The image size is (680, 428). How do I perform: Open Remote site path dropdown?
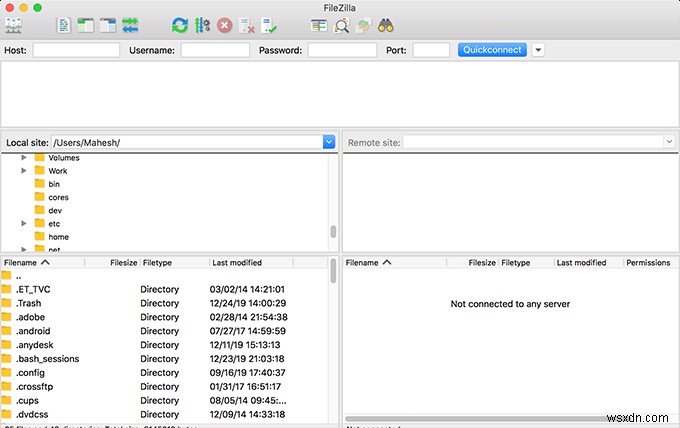[x=669, y=142]
